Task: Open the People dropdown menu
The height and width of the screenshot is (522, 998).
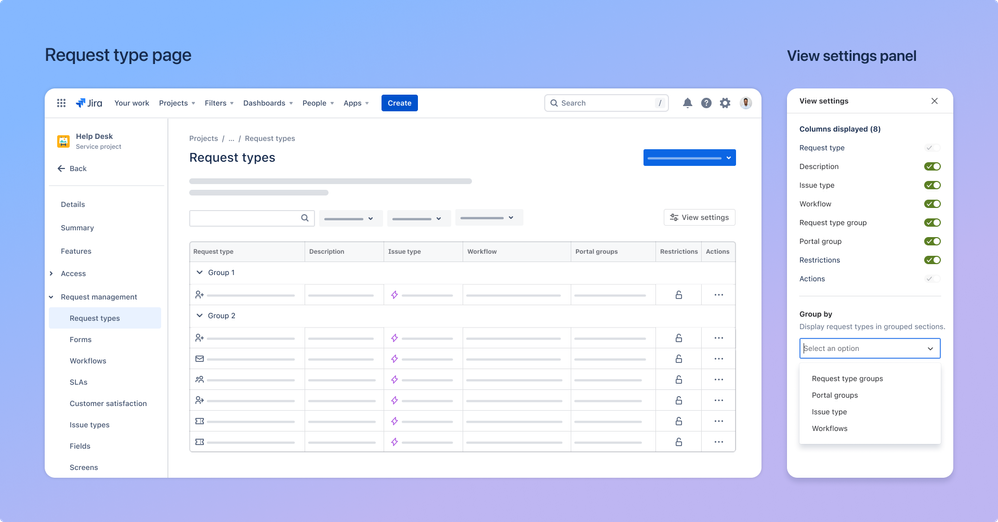Action: [318, 103]
